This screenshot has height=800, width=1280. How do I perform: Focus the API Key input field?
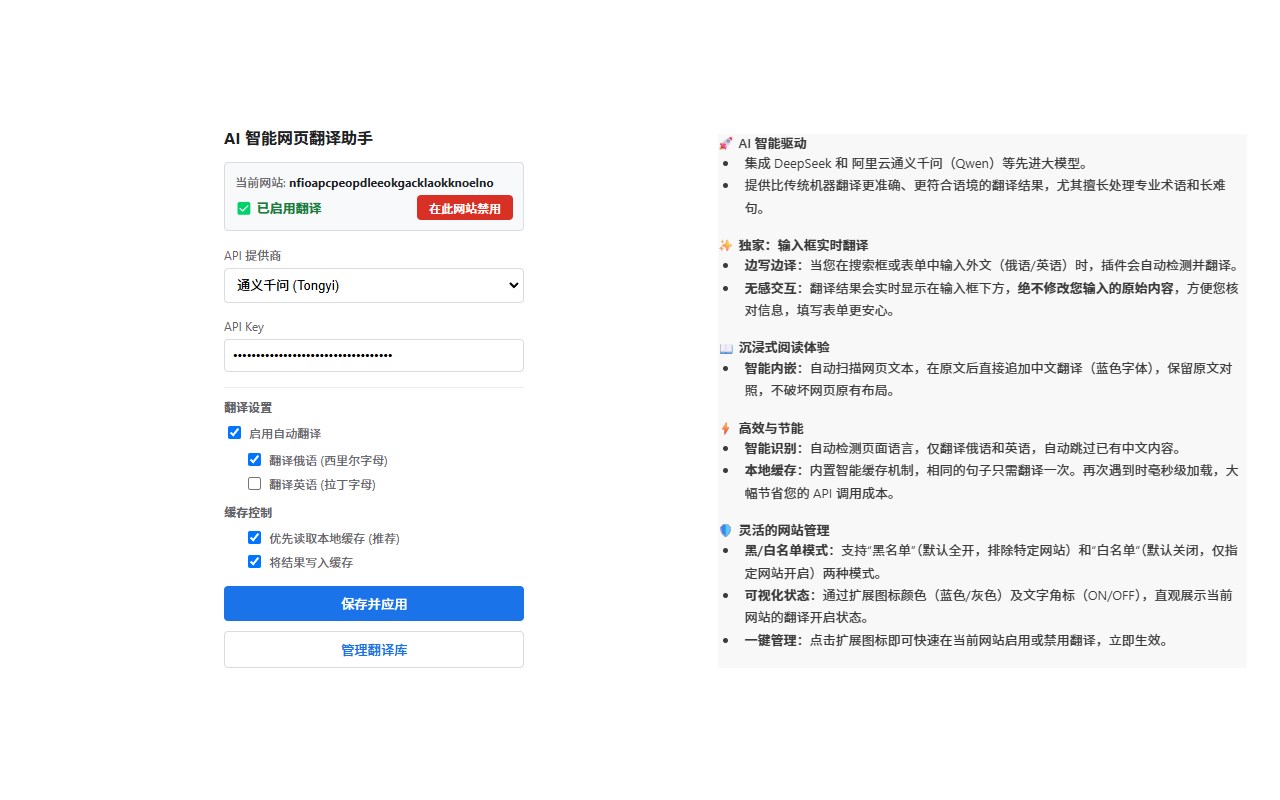(x=374, y=356)
